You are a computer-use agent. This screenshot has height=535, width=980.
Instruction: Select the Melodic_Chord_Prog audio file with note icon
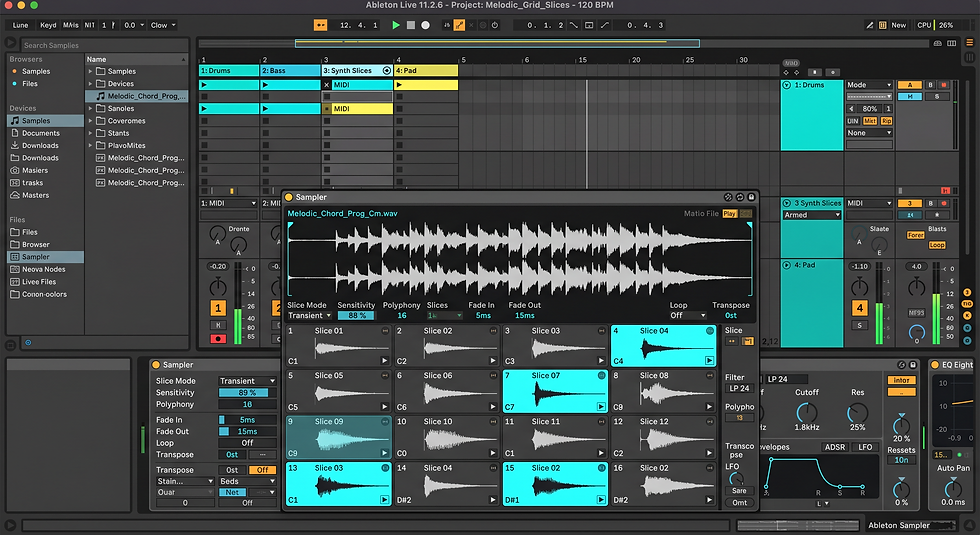(136, 96)
